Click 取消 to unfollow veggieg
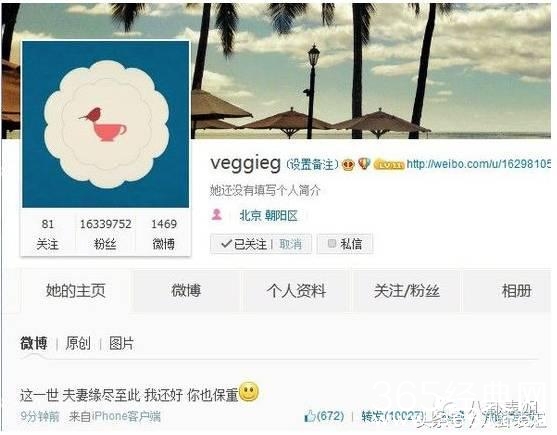Image resolution: width=557 pixels, height=435 pixels. pos(290,244)
